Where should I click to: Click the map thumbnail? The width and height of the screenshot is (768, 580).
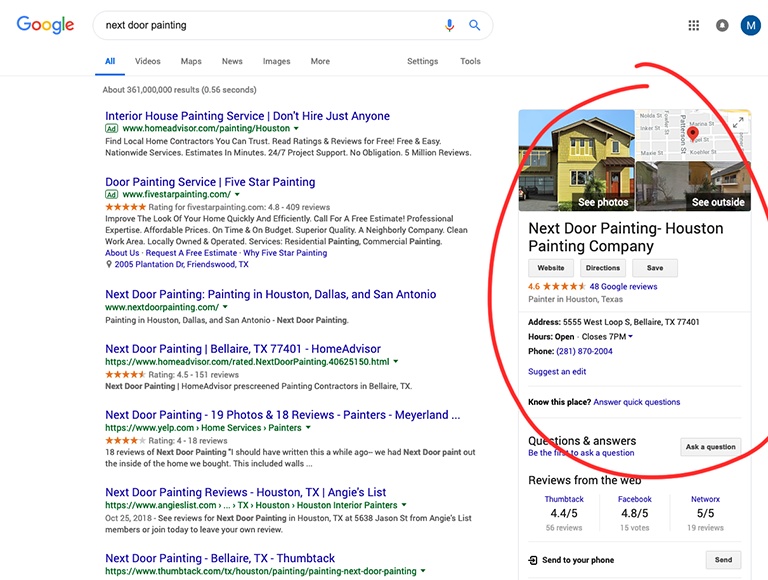pos(693,135)
